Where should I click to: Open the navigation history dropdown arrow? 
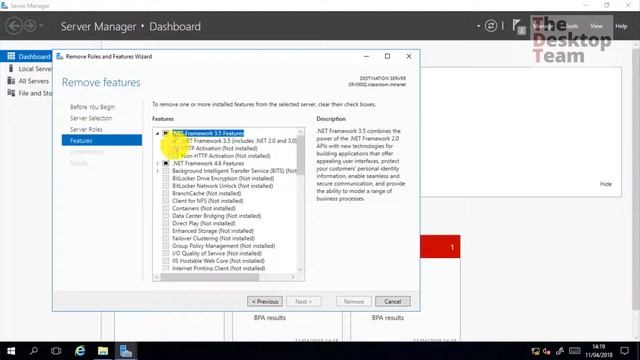(x=41, y=26)
